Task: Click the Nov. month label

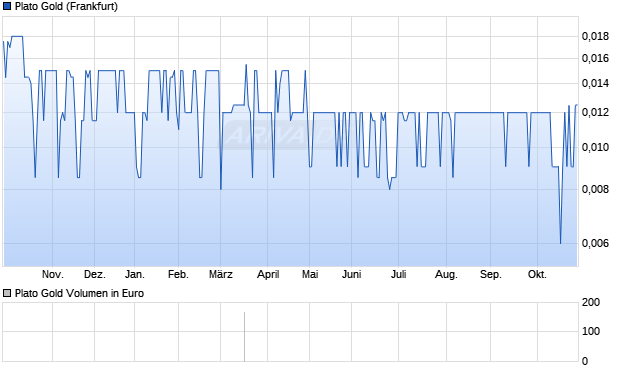Action: coord(53,274)
